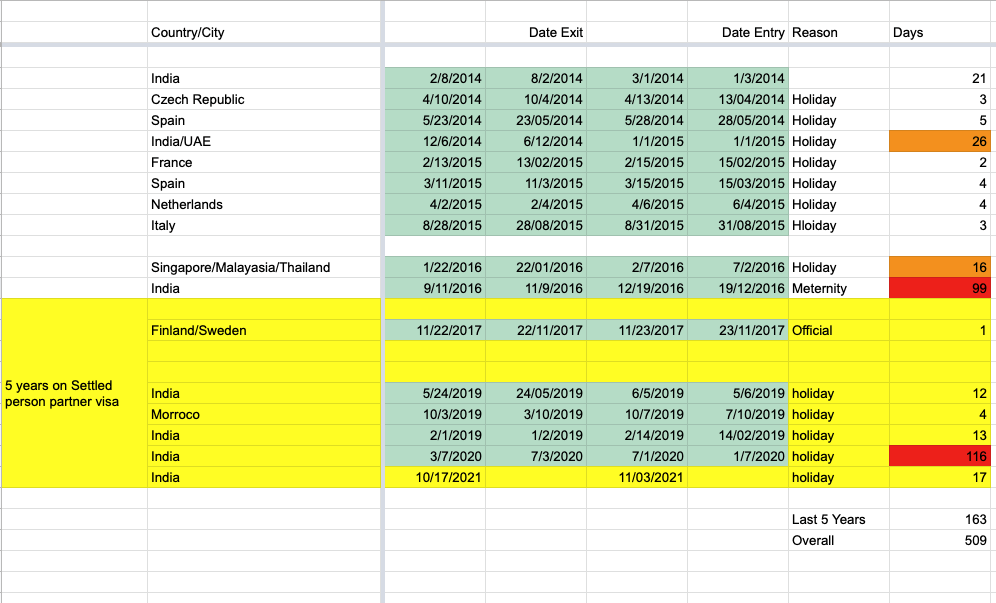Click the date cell 9/11/2016
This screenshot has width=996, height=603.
[x=435, y=288]
